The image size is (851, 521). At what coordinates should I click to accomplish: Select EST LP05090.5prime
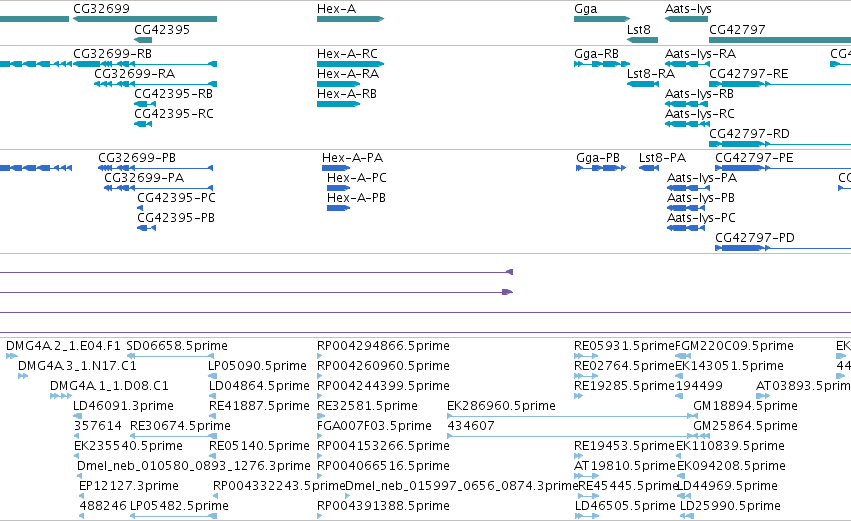click(257, 366)
